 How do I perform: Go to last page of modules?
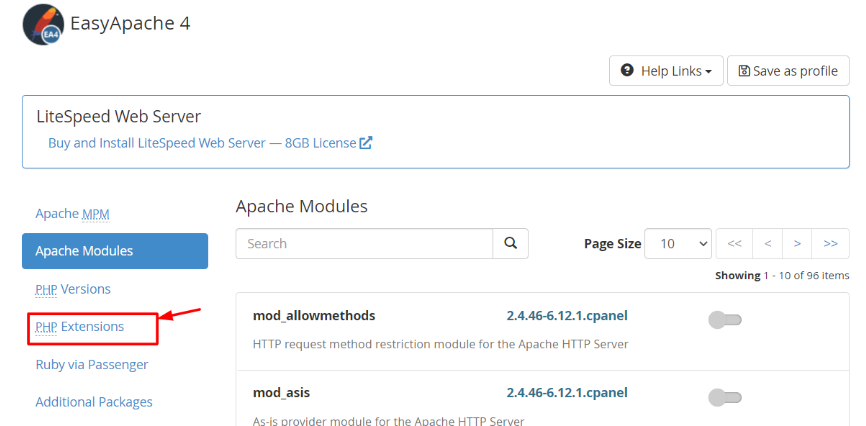point(831,244)
